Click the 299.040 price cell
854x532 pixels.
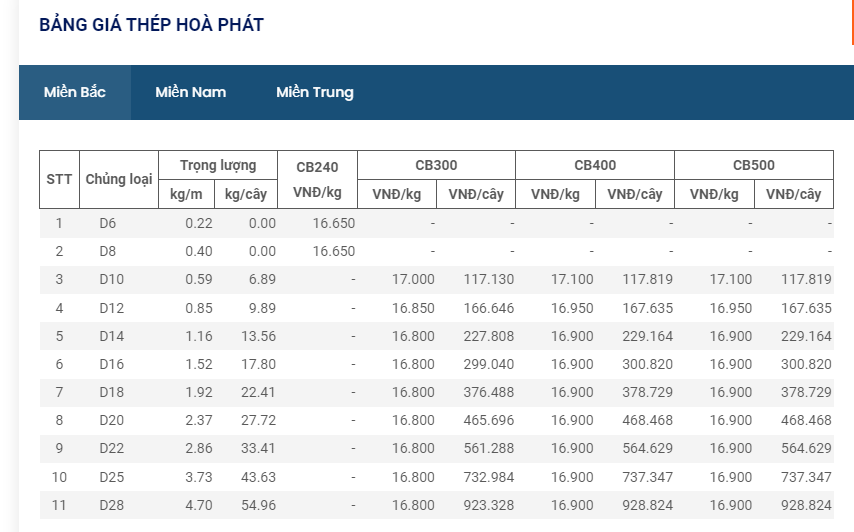[489, 364]
